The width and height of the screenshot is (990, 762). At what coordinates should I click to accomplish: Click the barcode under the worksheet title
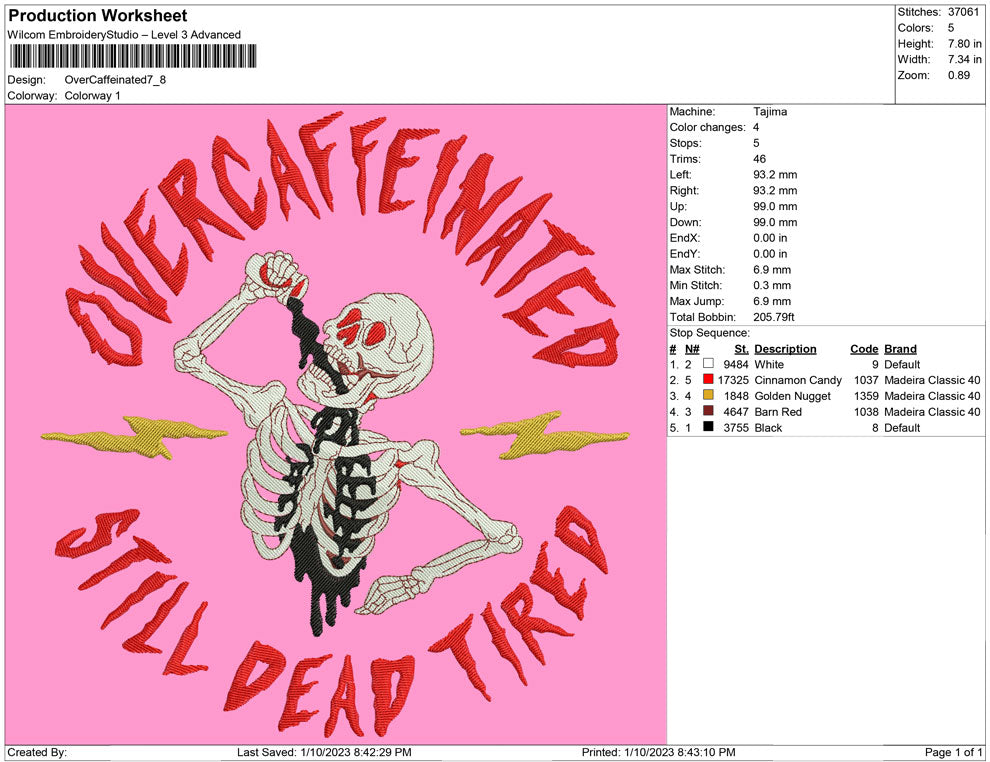coord(131,56)
